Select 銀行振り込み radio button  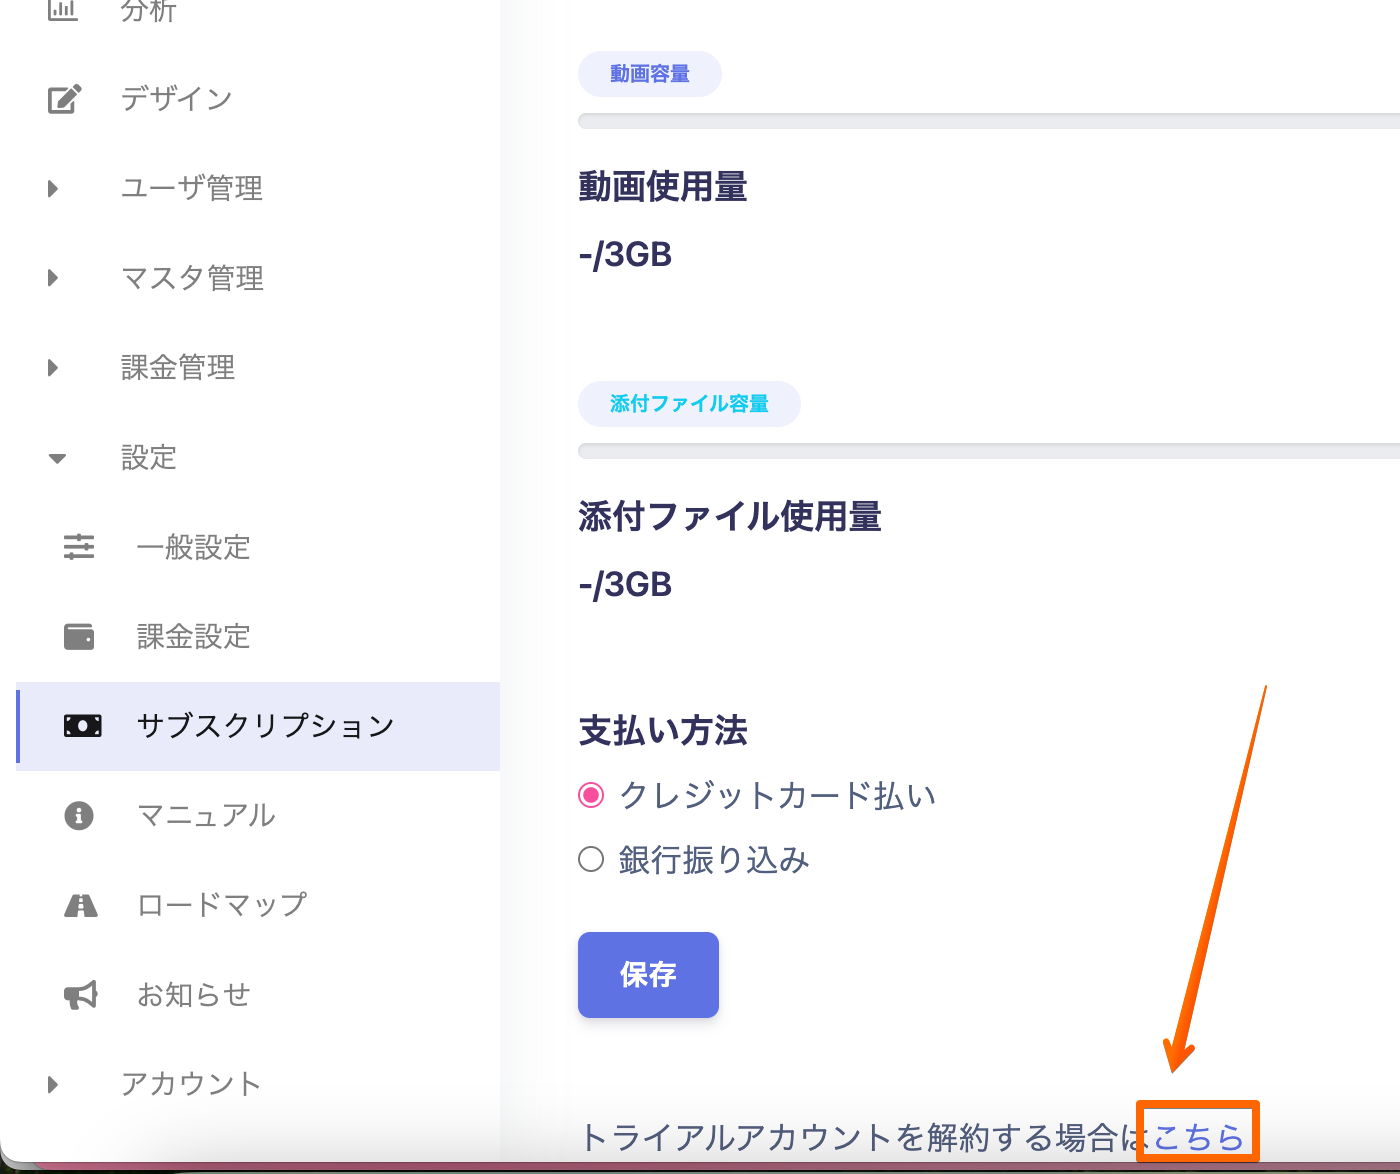pos(591,859)
